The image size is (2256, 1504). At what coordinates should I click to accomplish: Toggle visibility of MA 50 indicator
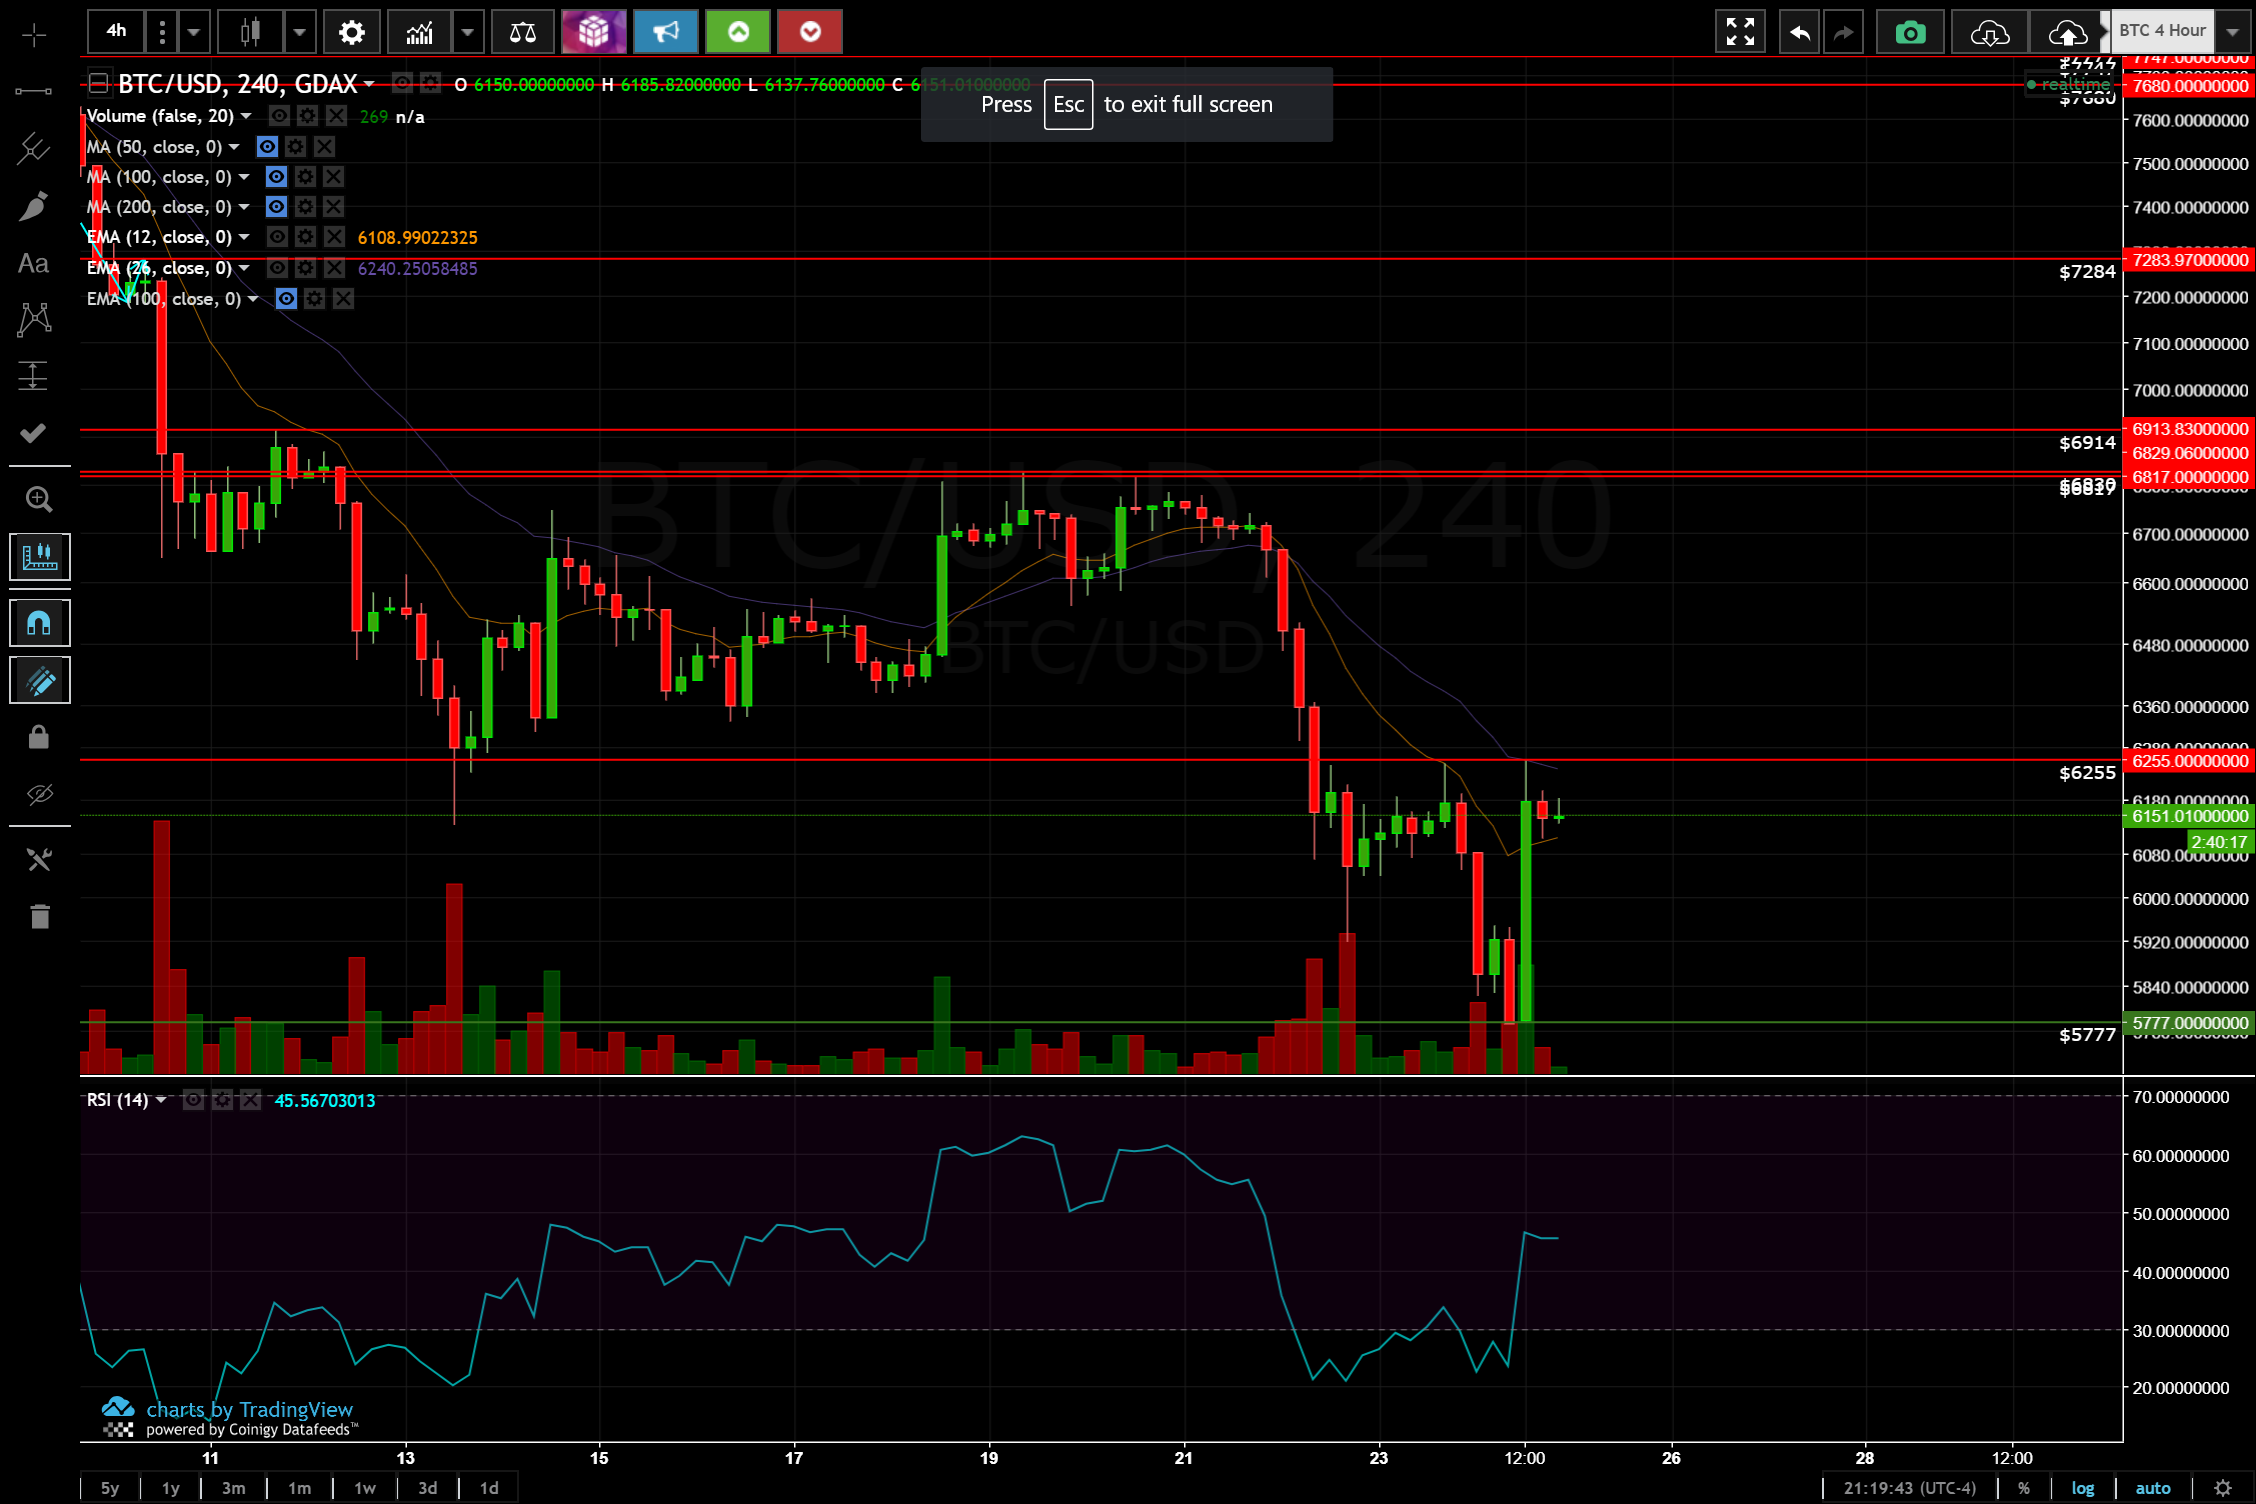267,147
